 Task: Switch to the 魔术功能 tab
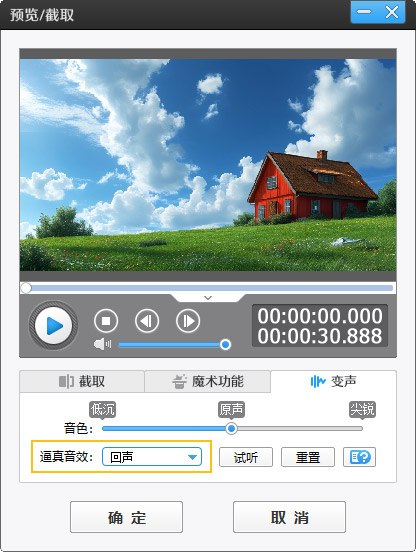208,381
